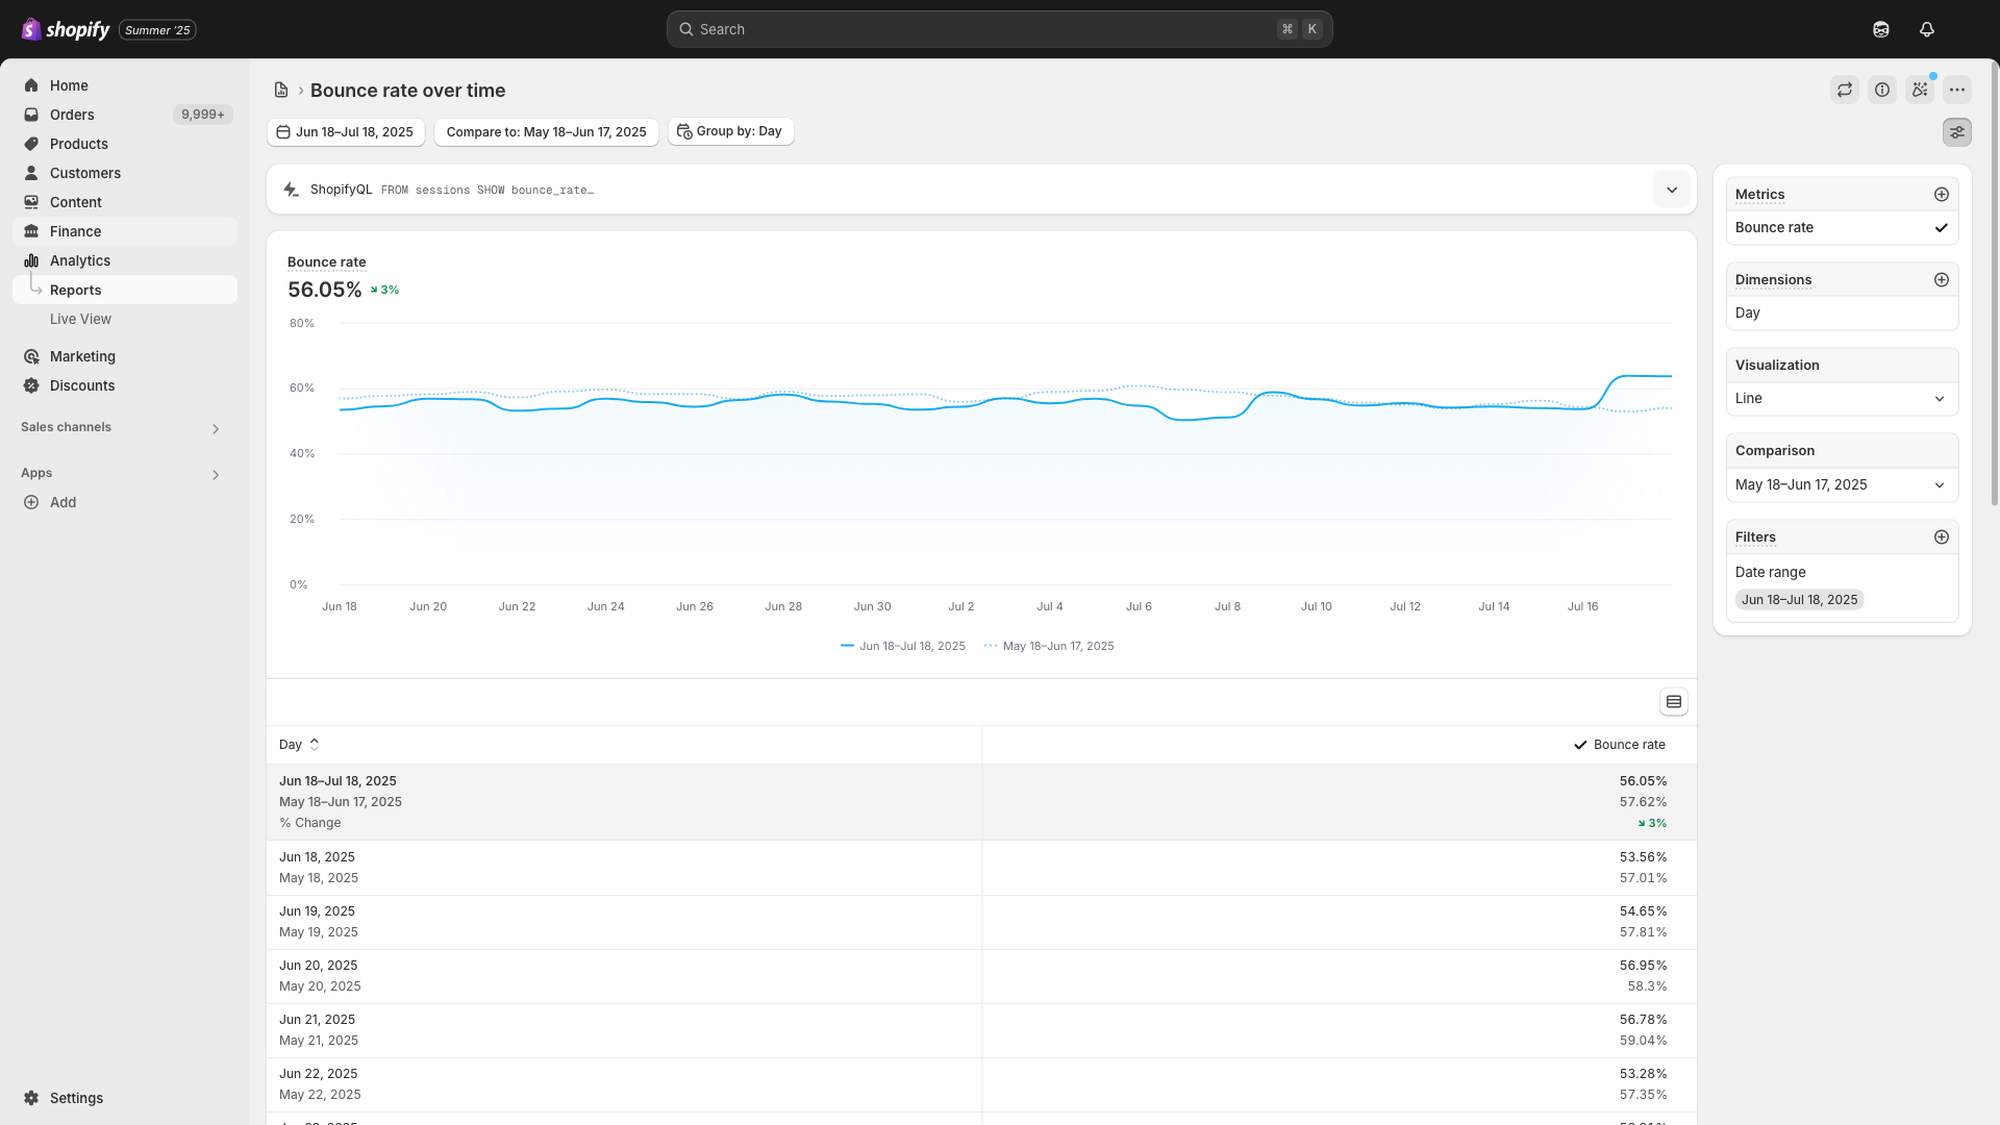Click the 53.56% value for Jun 18
Viewport: 2000px width, 1125px height.
(x=1643, y=857)
